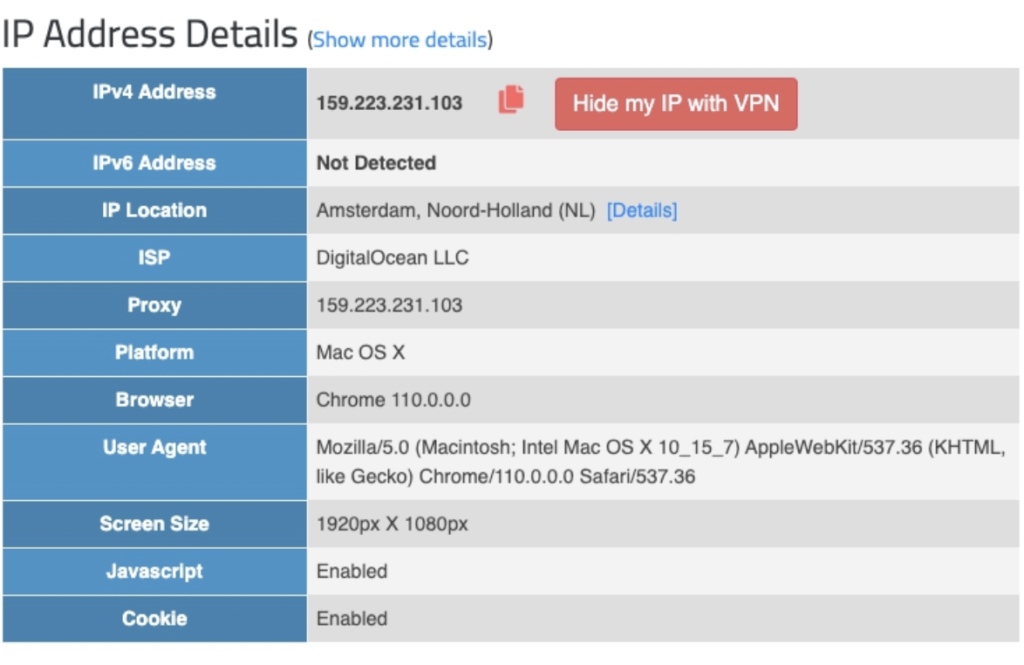Click the Cookie header cell
Screen dimensions: 1024x665
(x=155, y=619)
